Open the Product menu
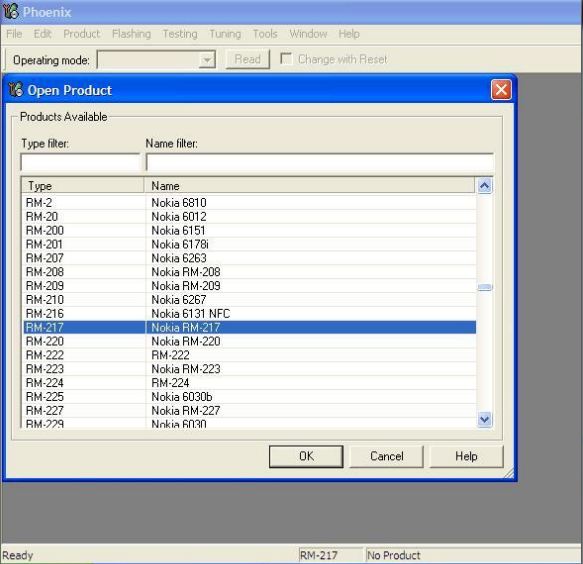 pos(82,34)
